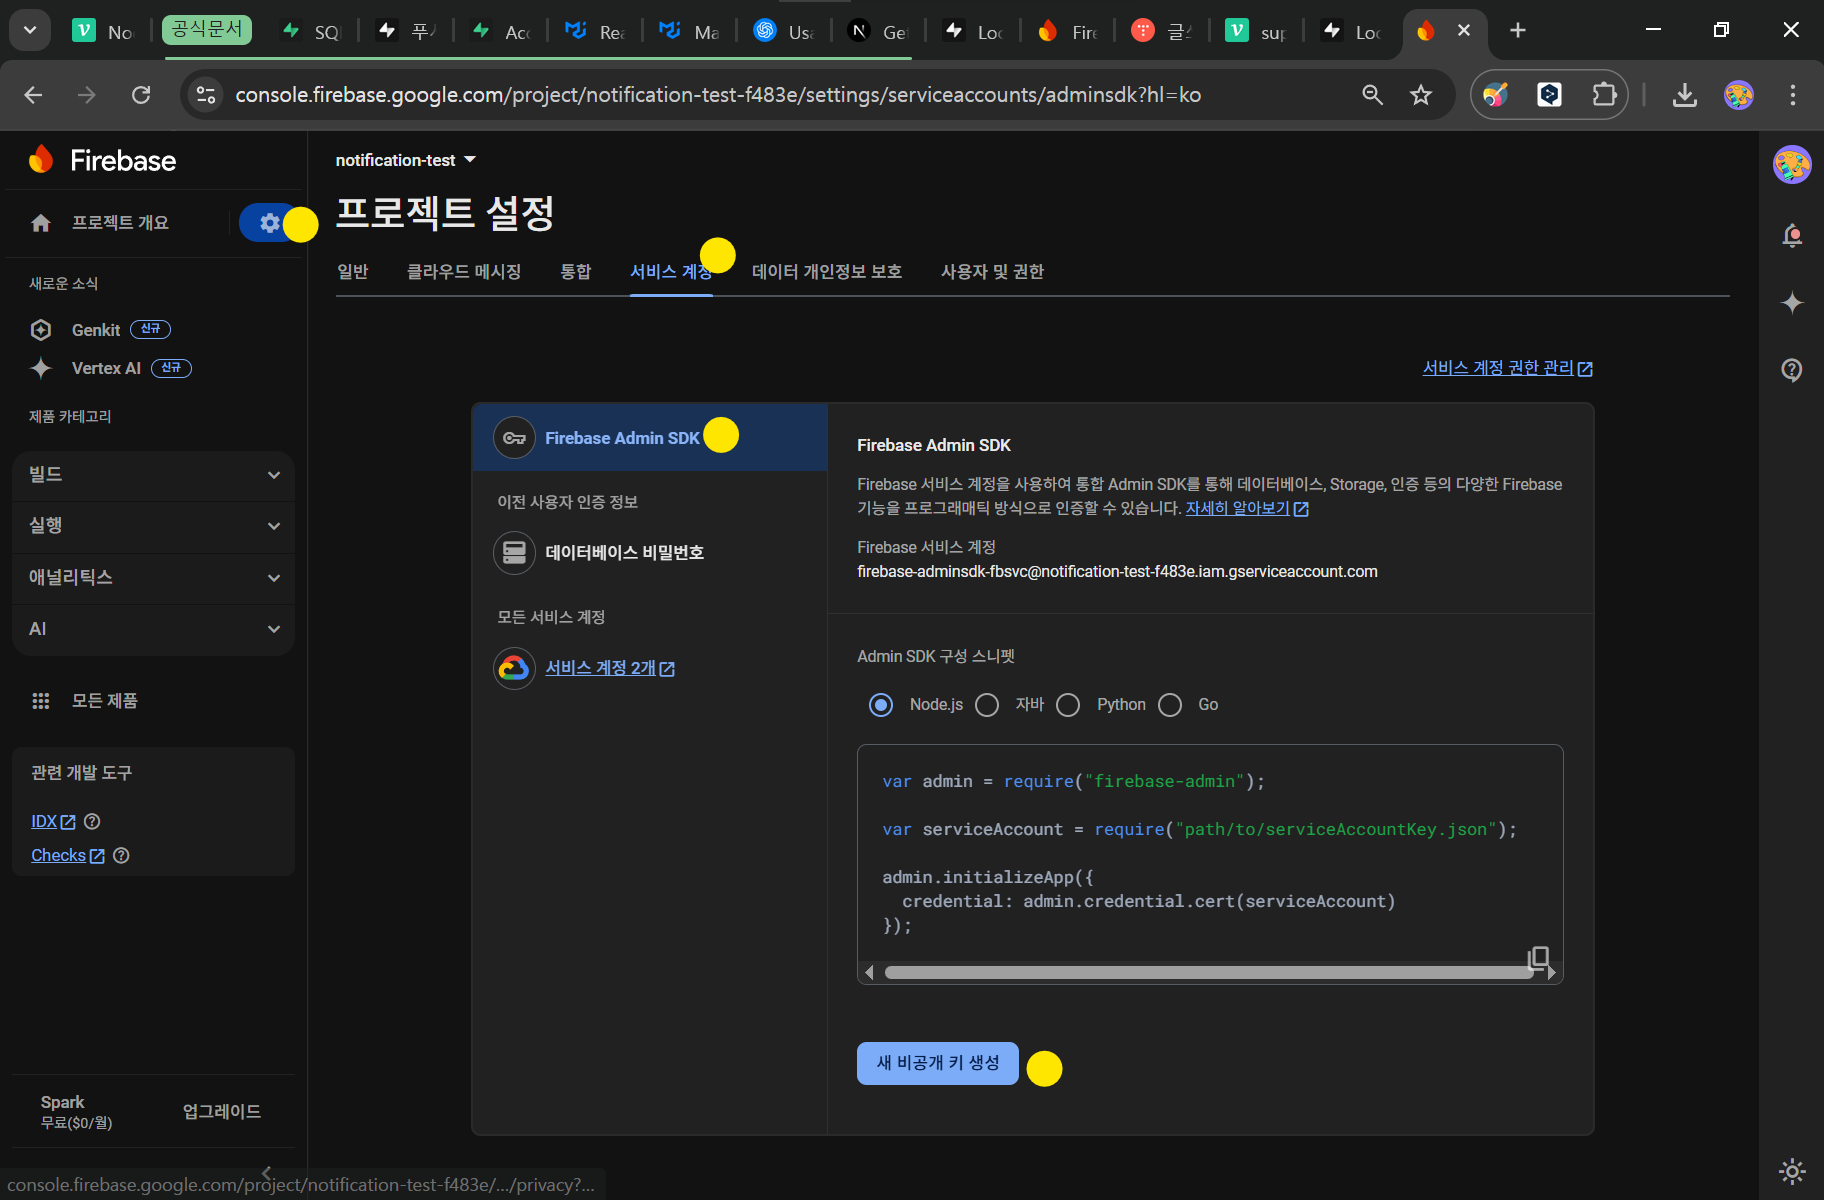Open the Checks link
The image size is (1824, 1200).
pyautogui.click(x=67, y=856)
